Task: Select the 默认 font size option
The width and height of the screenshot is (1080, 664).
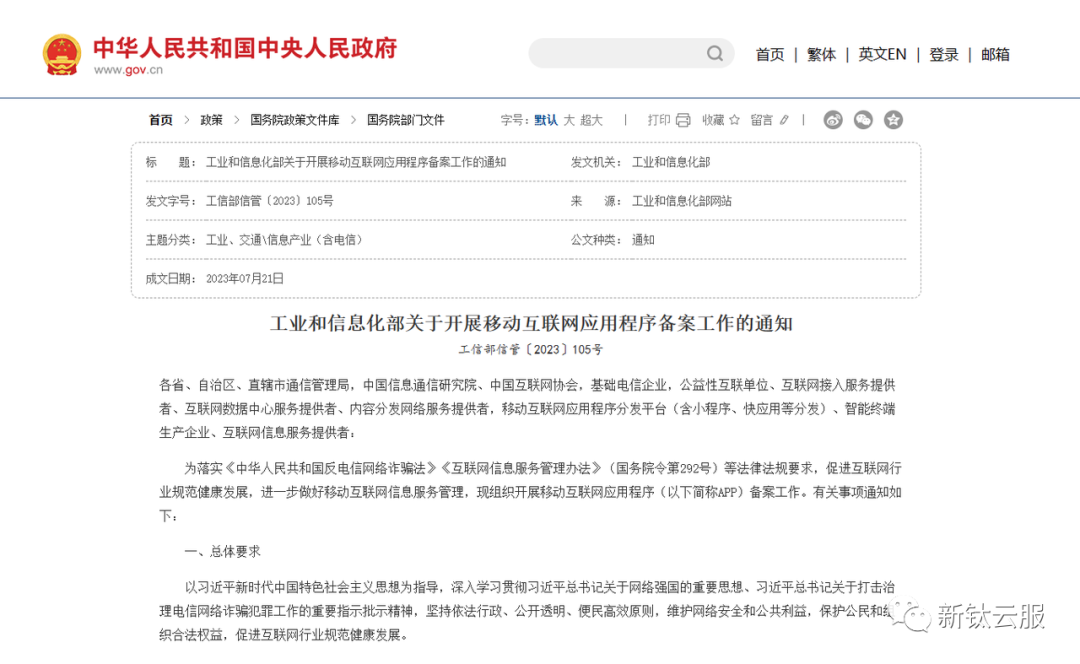Action: [x=548, y=119]
